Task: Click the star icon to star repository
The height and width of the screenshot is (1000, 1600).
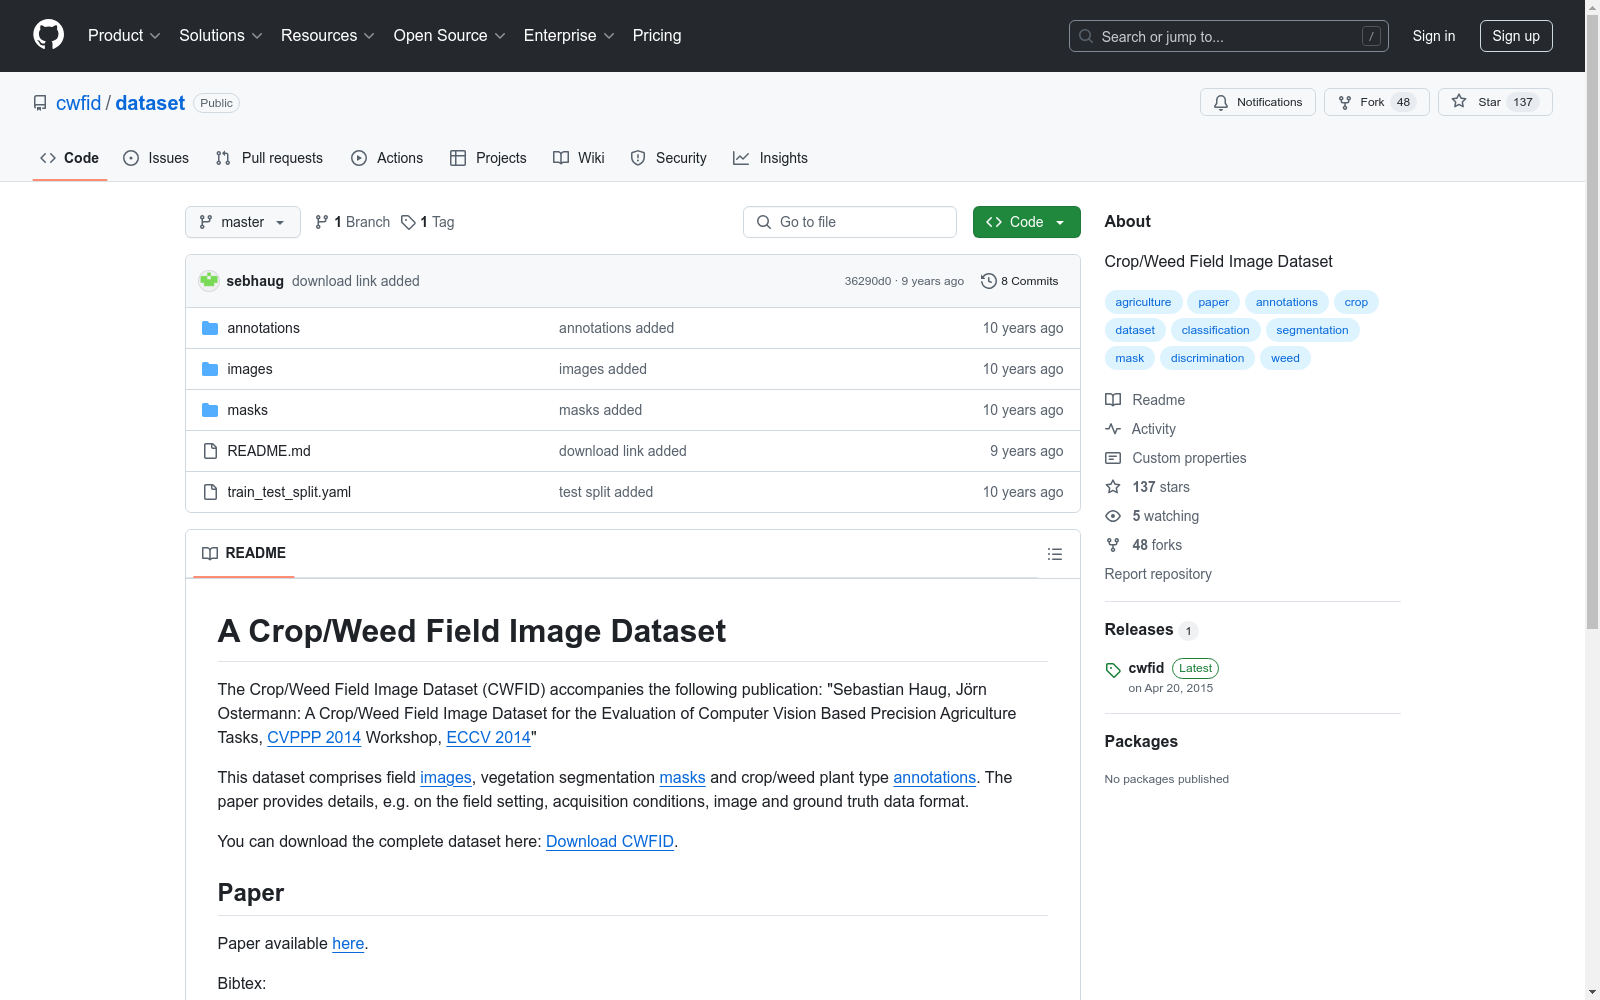Action: (x=1459, y=102)
